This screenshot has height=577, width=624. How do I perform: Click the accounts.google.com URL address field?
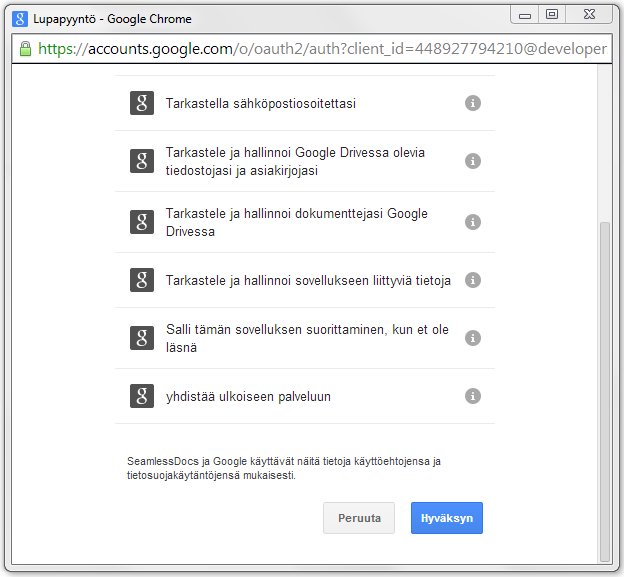(320, 49)
